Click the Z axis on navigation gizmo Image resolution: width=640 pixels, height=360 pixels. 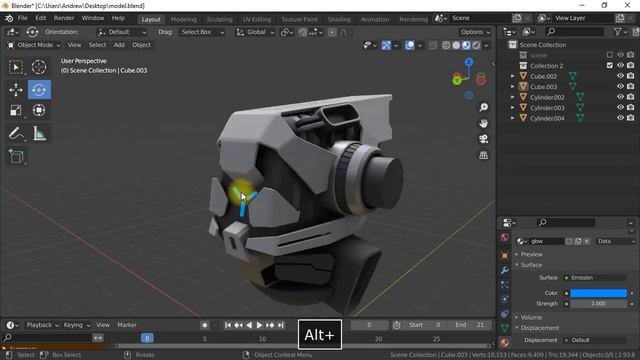point(469,62)
